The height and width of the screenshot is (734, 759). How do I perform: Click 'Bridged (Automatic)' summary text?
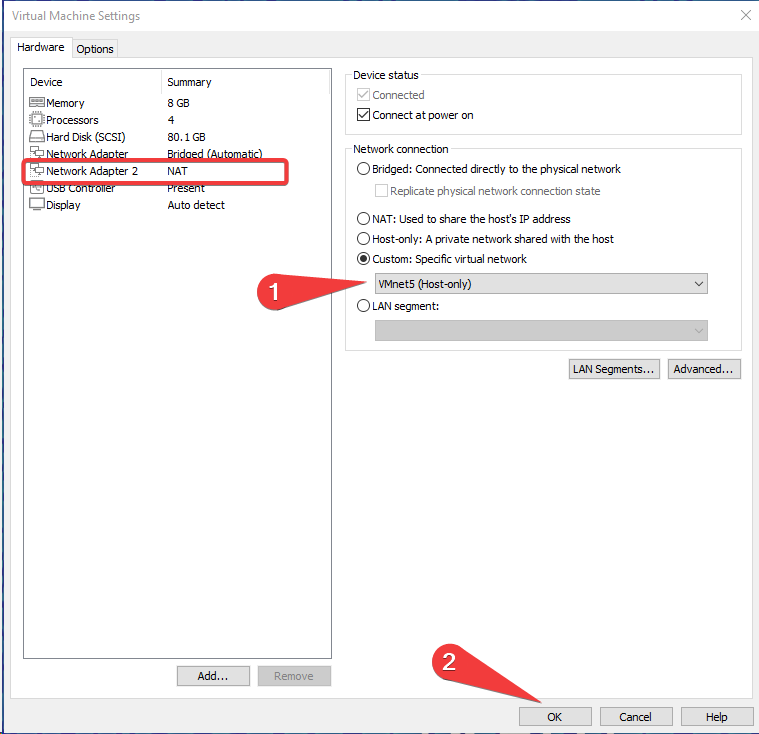tap(215, 153)
